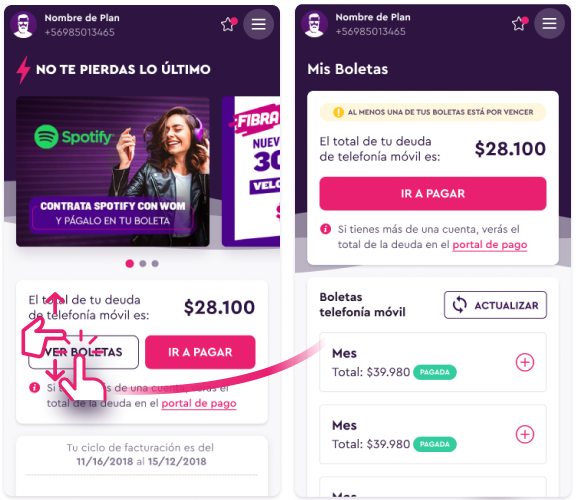Expand second Mes boleta with plus icon
This screenshot has width=579, height=500.
525,434
